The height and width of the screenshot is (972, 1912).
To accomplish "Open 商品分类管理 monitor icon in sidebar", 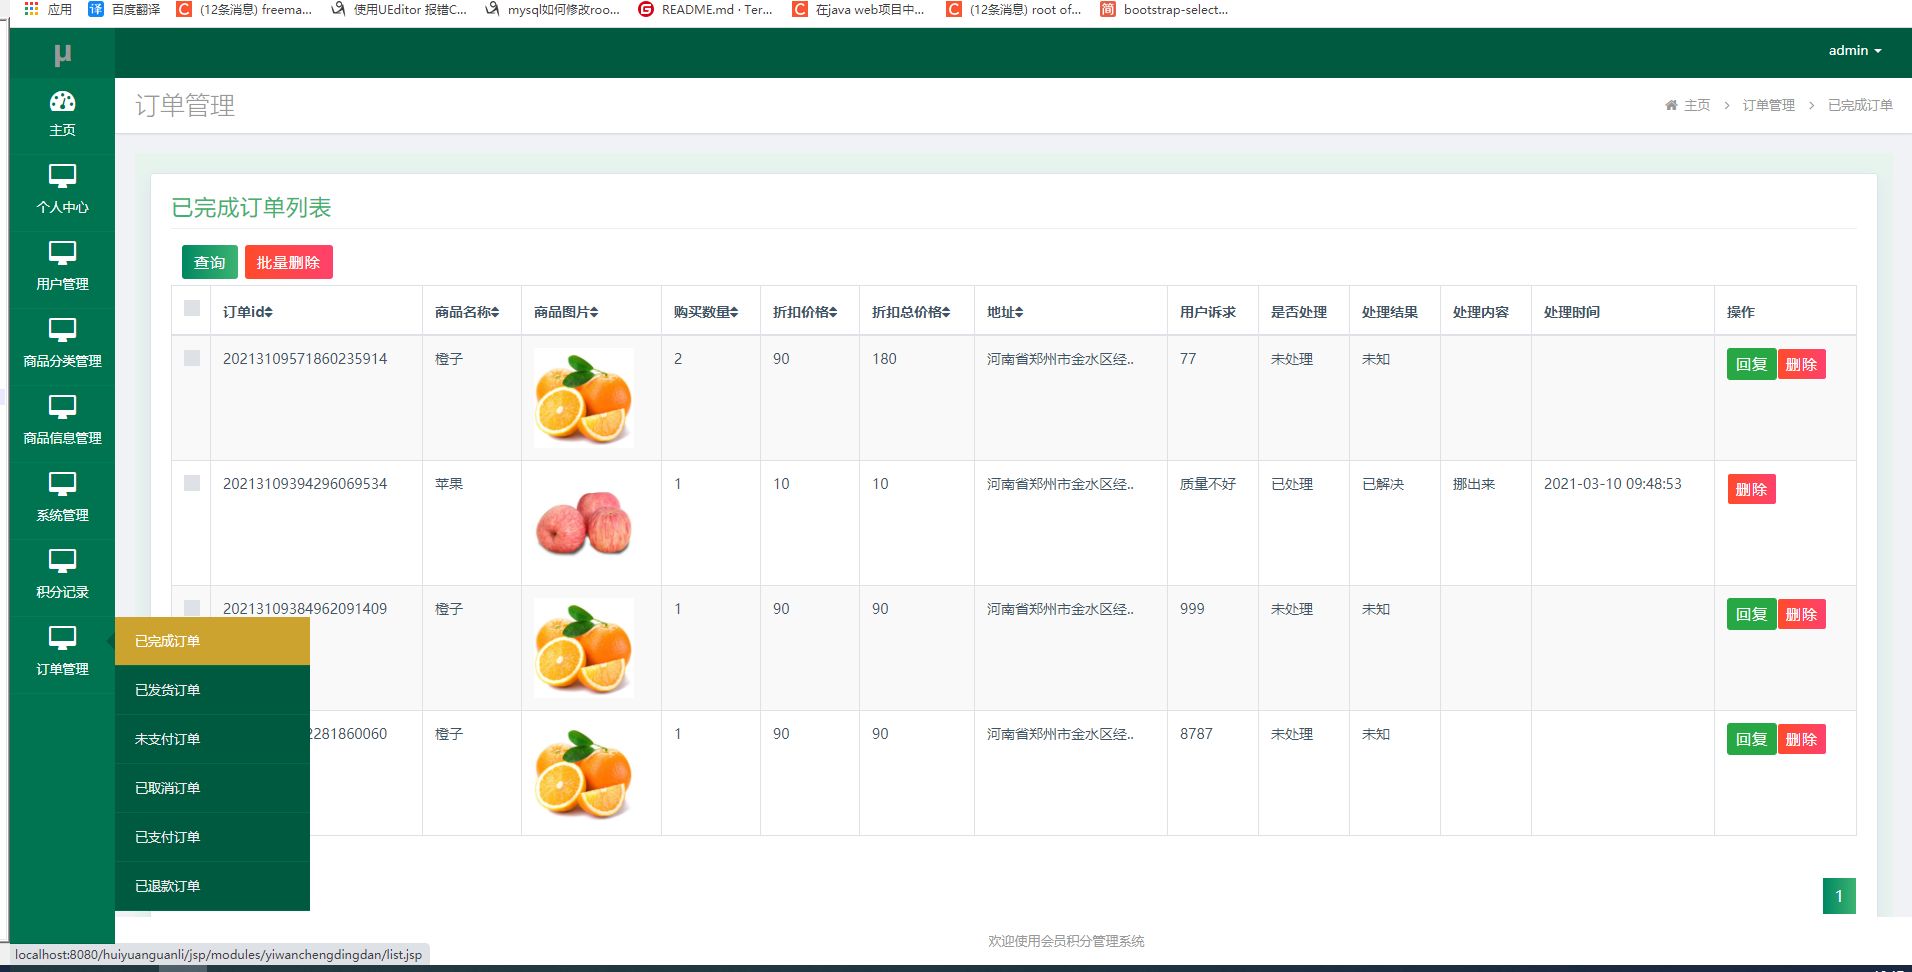I will point(62,331).
